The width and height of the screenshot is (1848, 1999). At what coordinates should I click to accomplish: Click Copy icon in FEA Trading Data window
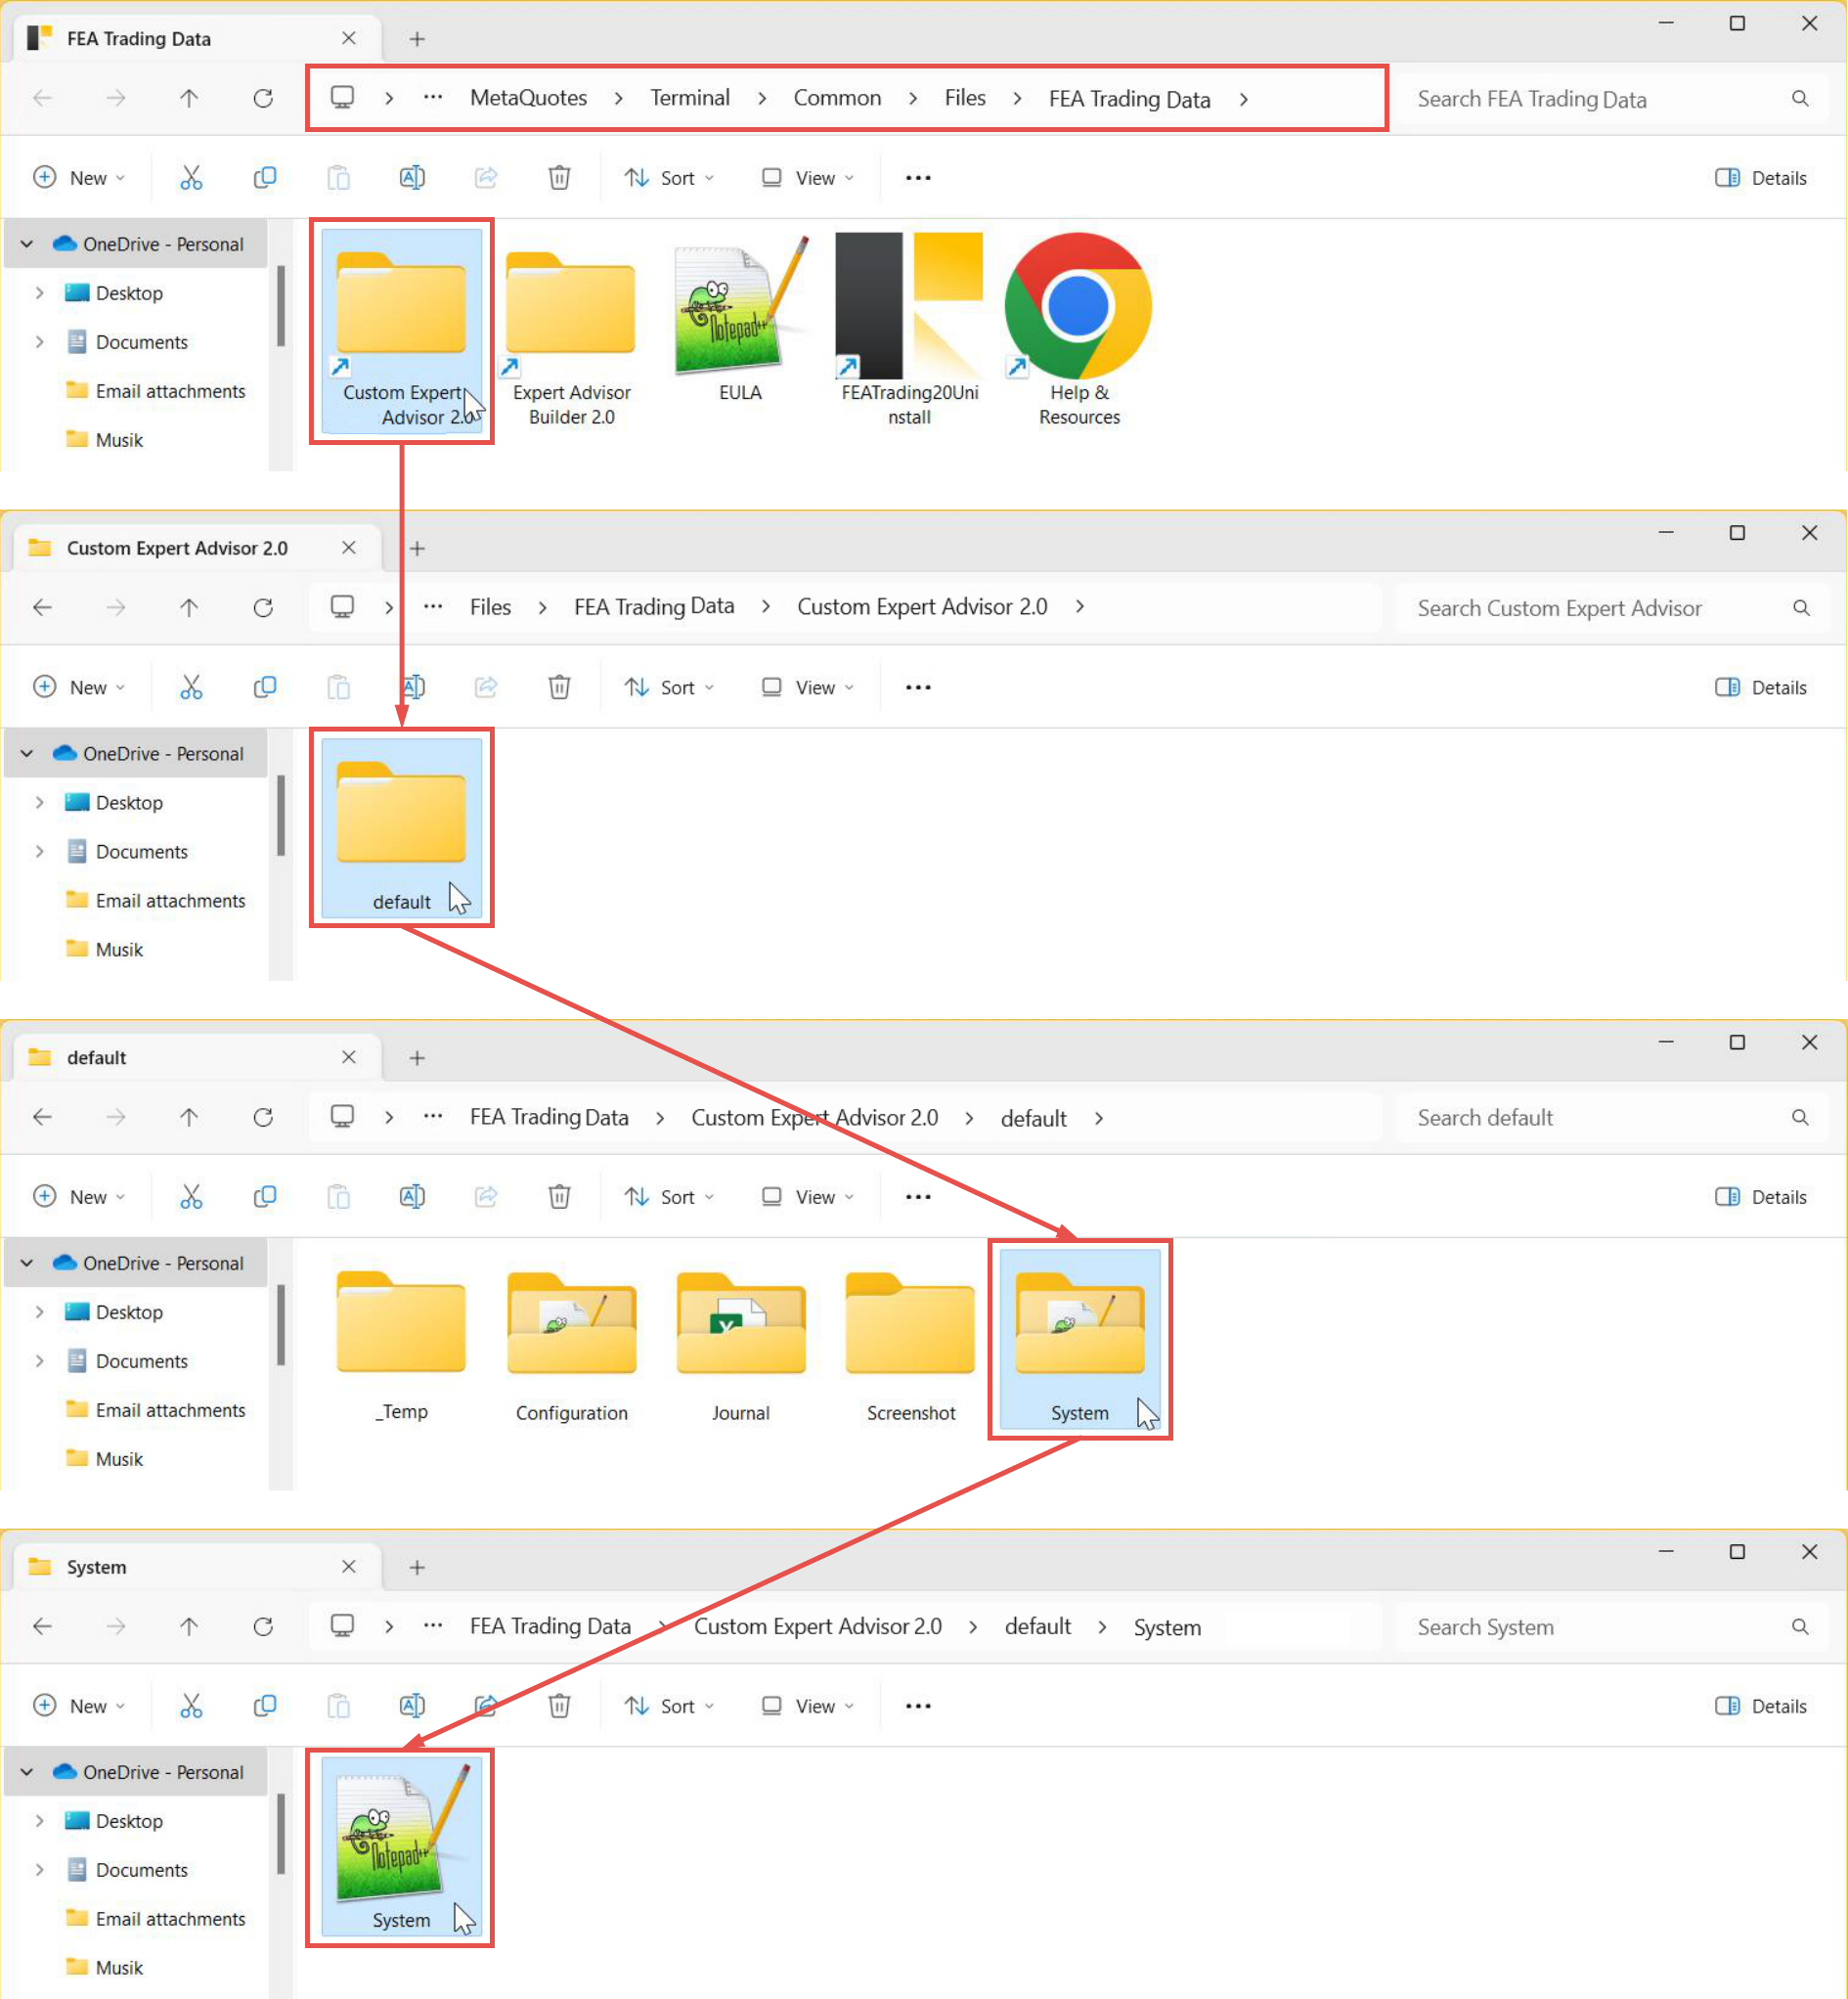click(265, 178)
